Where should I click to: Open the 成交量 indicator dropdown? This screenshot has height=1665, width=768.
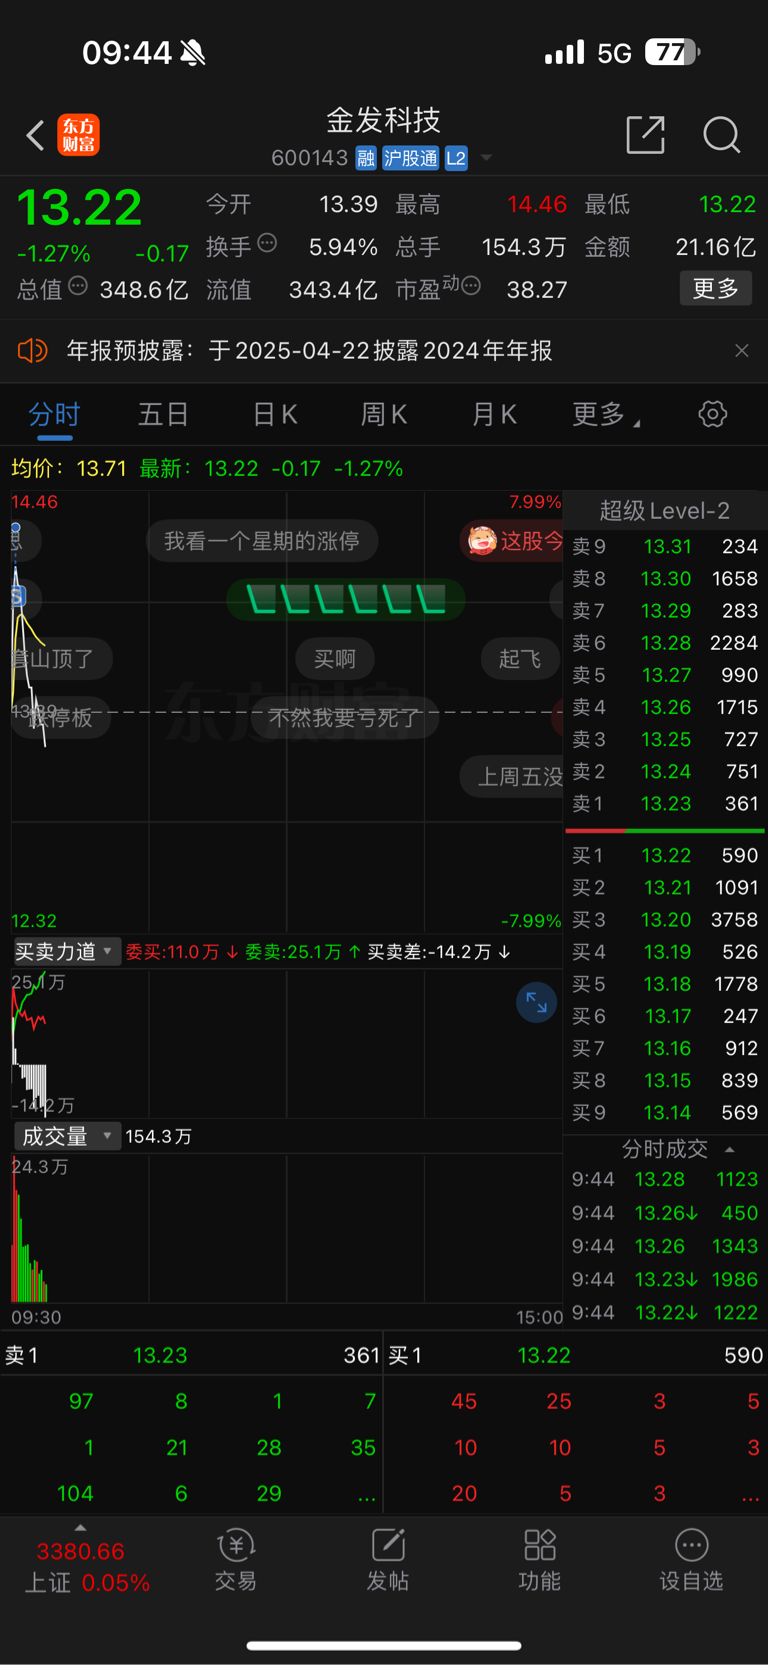pyautogui.click(x=66, y=1136)
